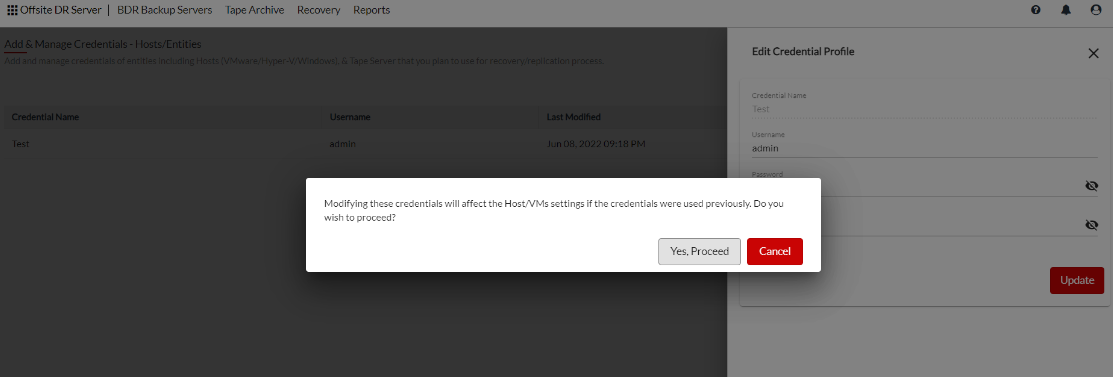Click into the Password field

pyautogui.click(x=916, y=187)
